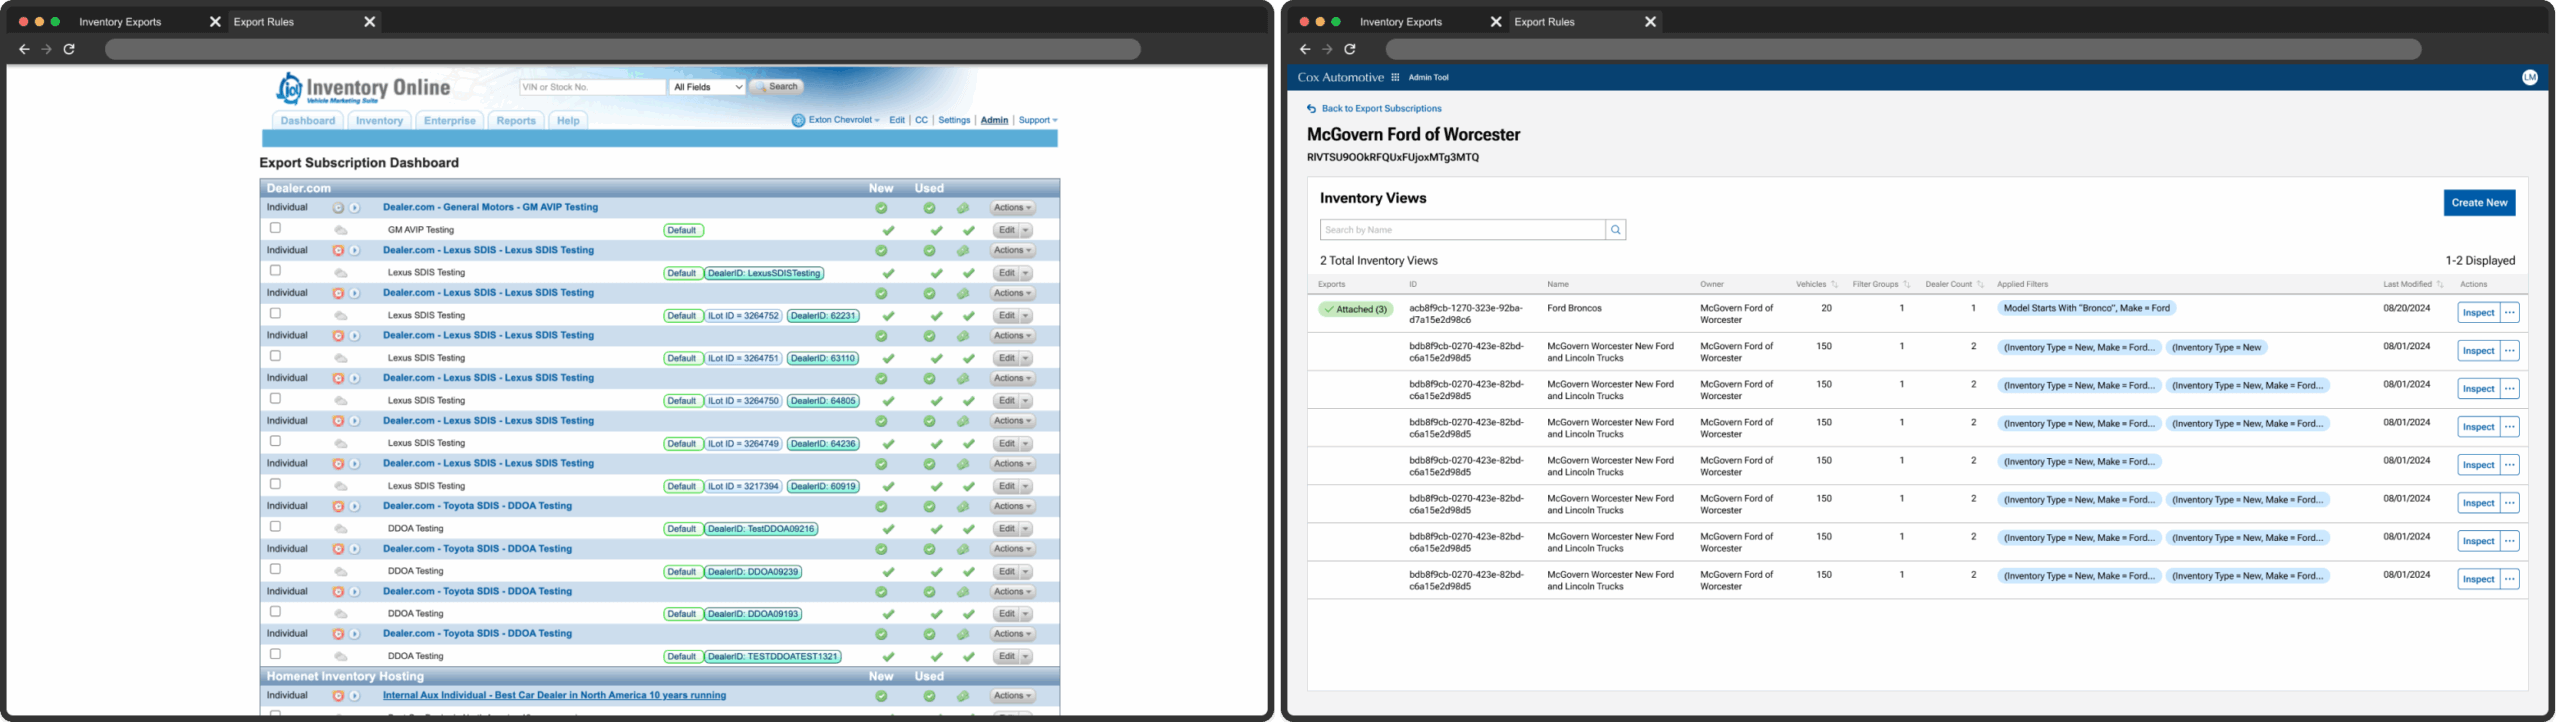2560x722 pixels.
Task: Click cloud icon in DealerID: 62231 row
Action: coord(341,316)
